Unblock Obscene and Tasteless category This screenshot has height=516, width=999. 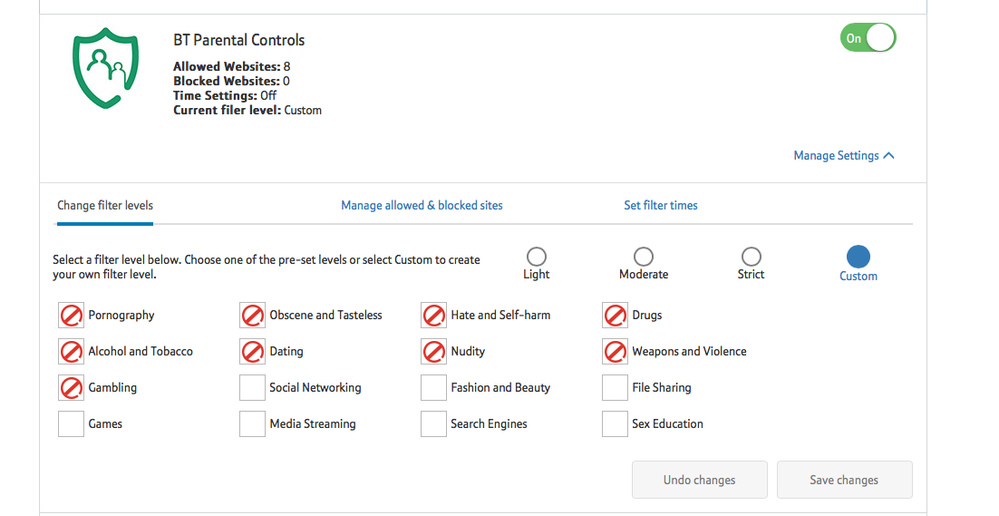pyautogui.click(x=252, y=315)
